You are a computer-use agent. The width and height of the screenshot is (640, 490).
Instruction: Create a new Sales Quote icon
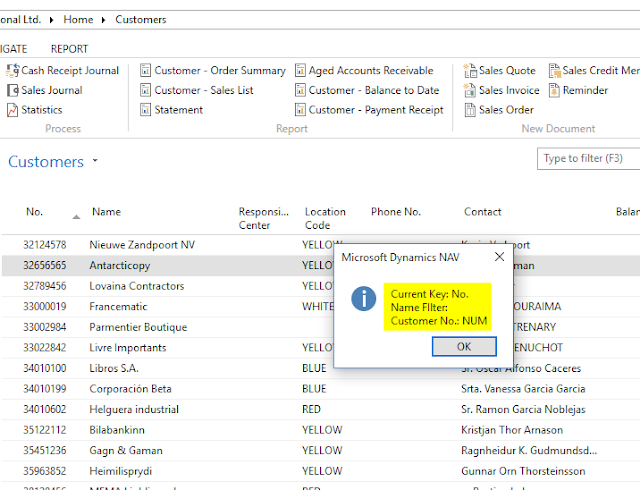[x=470, y=71]
